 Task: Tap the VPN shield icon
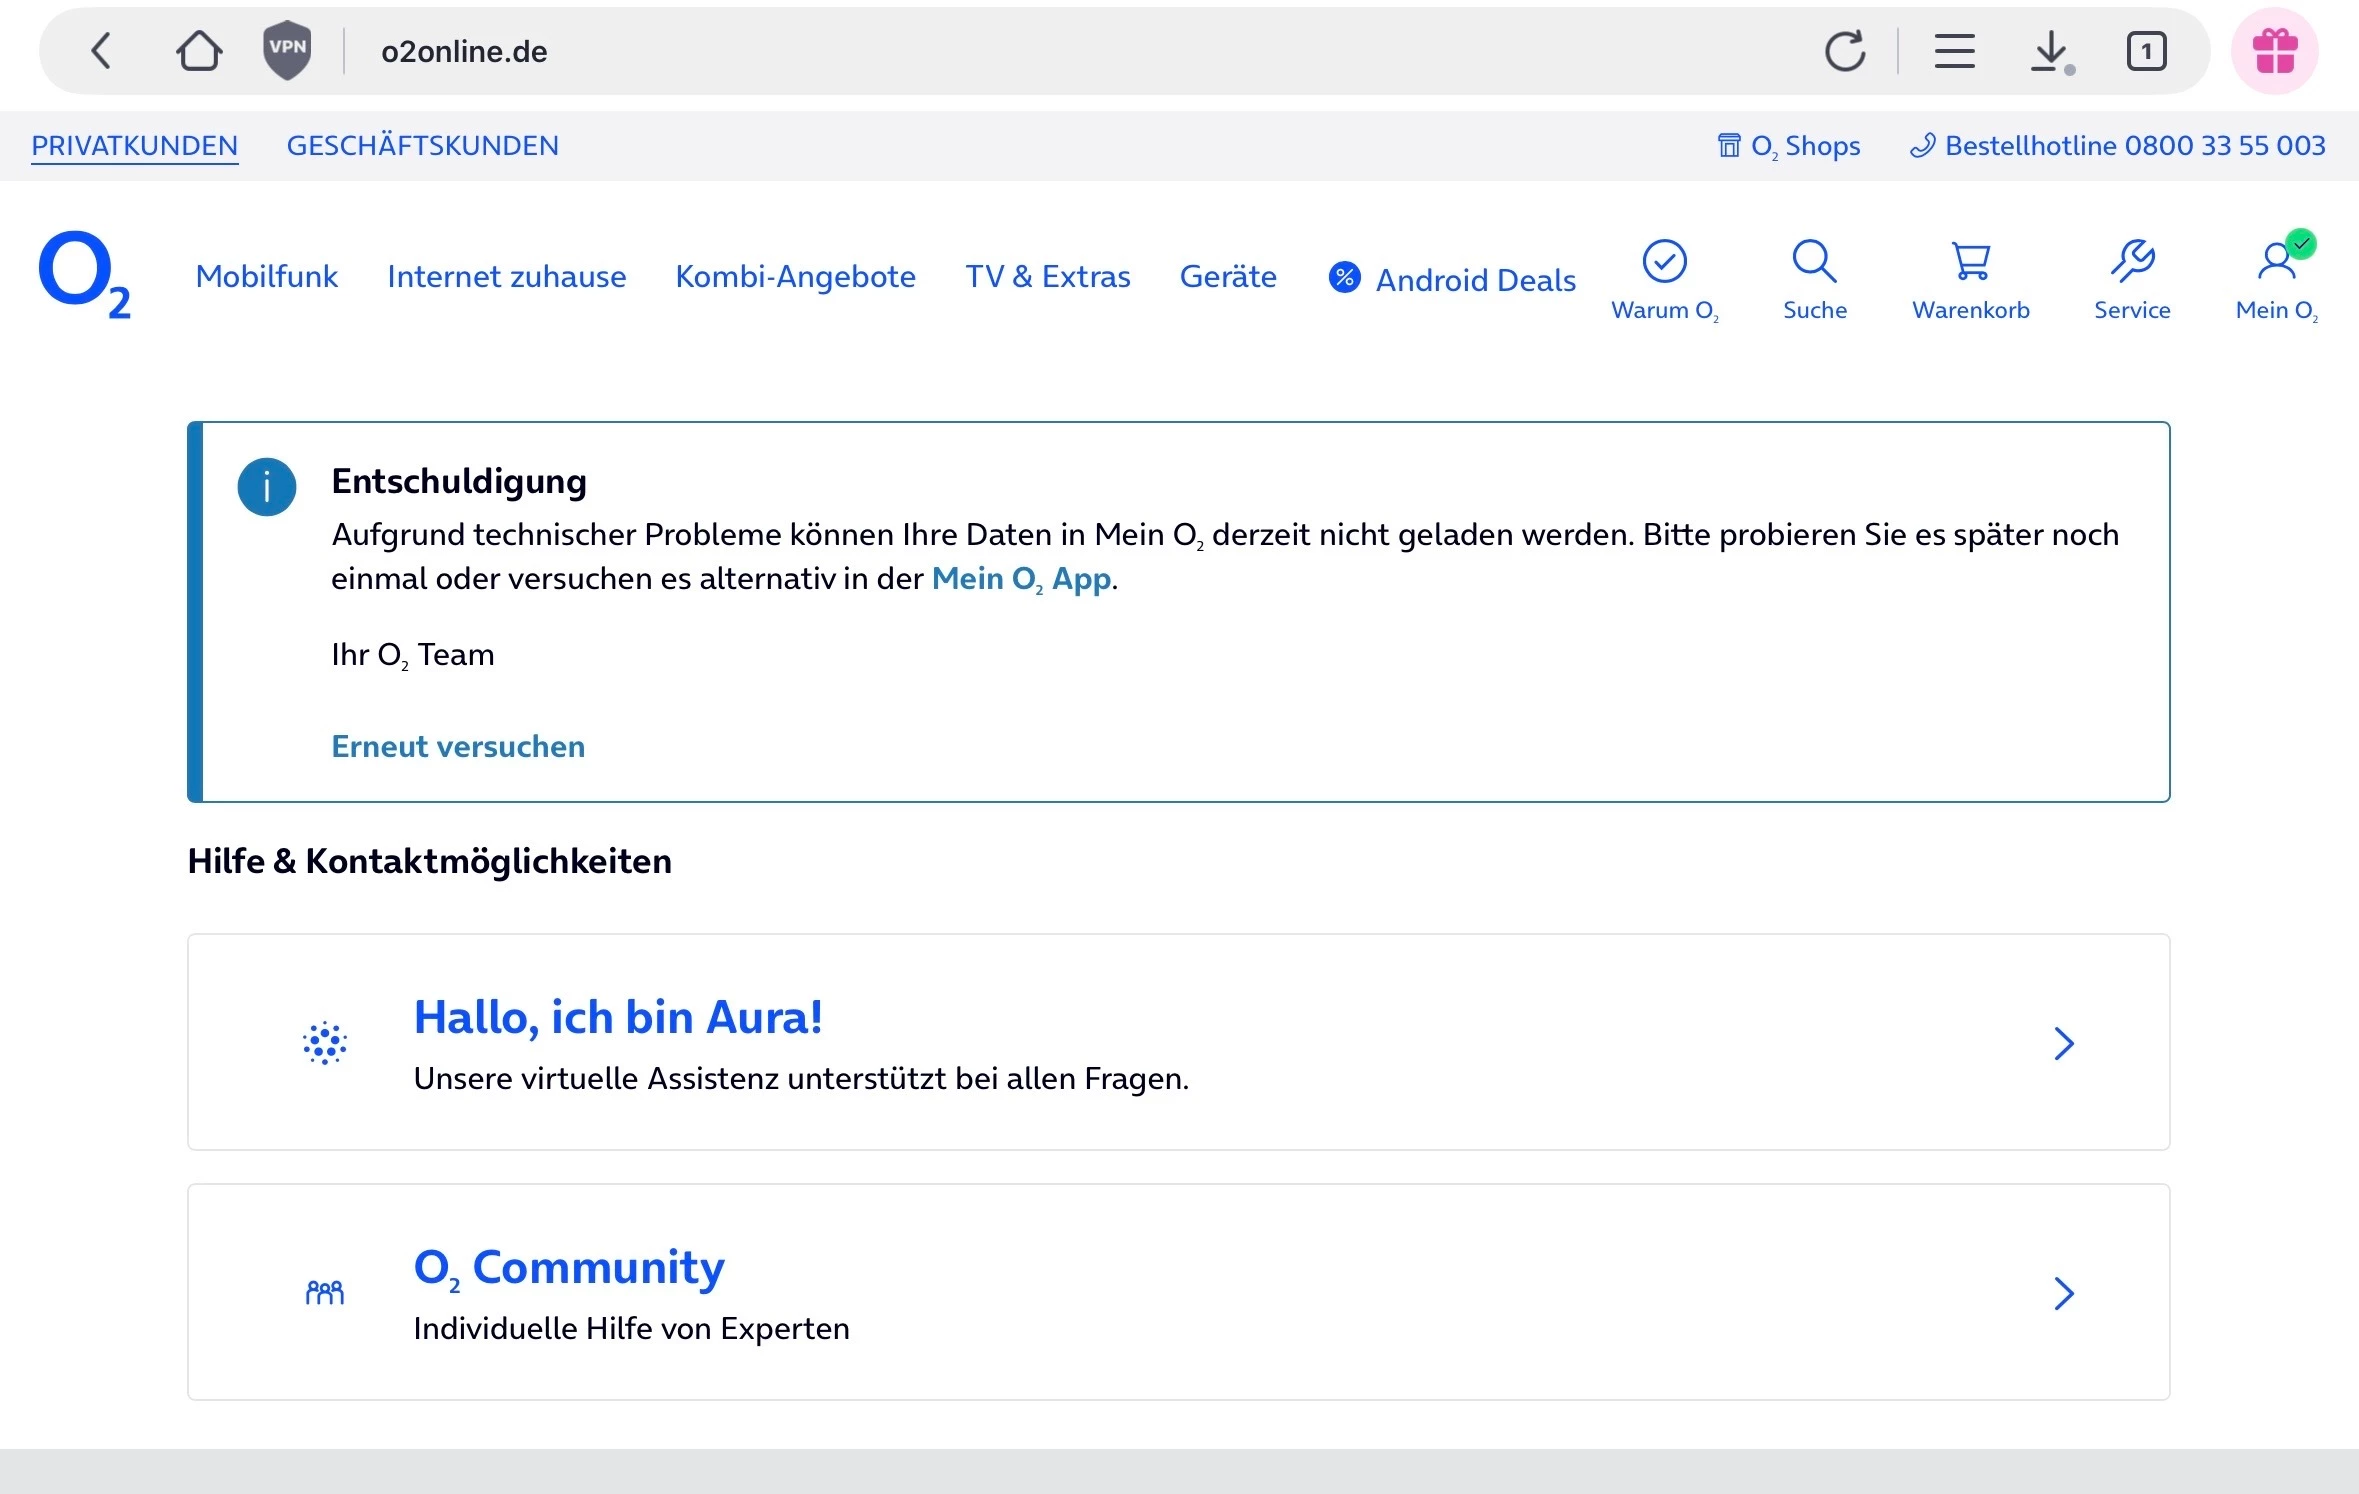pyautogui.click(x=287, y=50)
